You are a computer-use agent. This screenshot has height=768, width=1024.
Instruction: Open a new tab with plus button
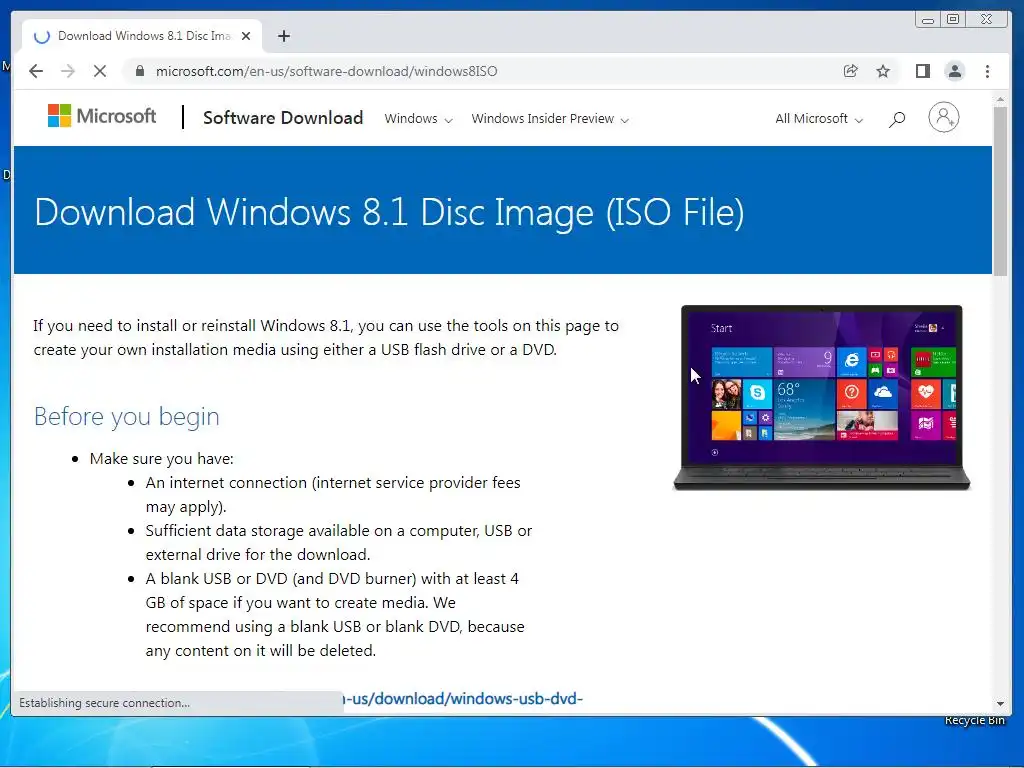tap(283, 36)
